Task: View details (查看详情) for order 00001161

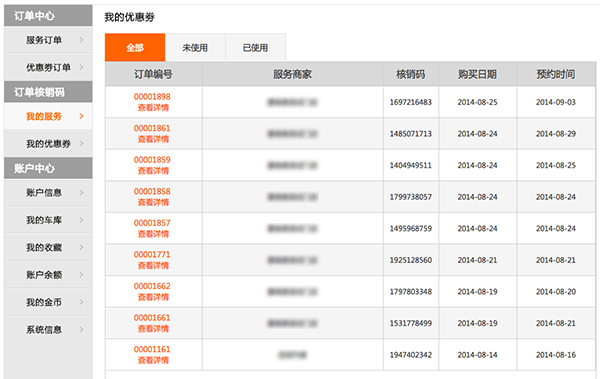Action: [153, 361]
